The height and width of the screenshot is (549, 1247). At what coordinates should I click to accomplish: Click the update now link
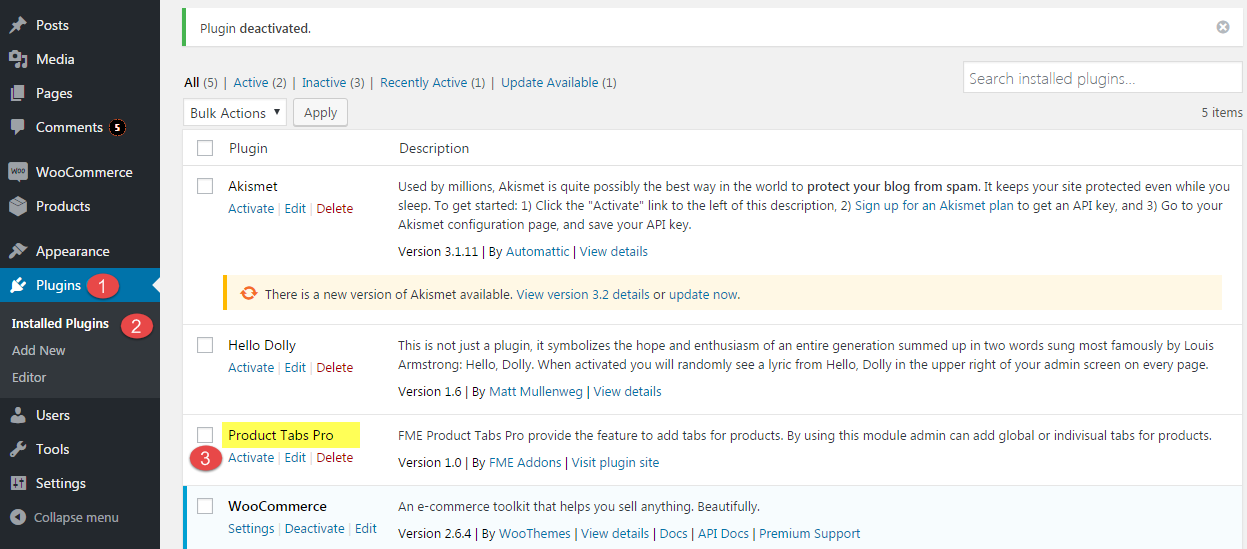(x=703, y=294)
